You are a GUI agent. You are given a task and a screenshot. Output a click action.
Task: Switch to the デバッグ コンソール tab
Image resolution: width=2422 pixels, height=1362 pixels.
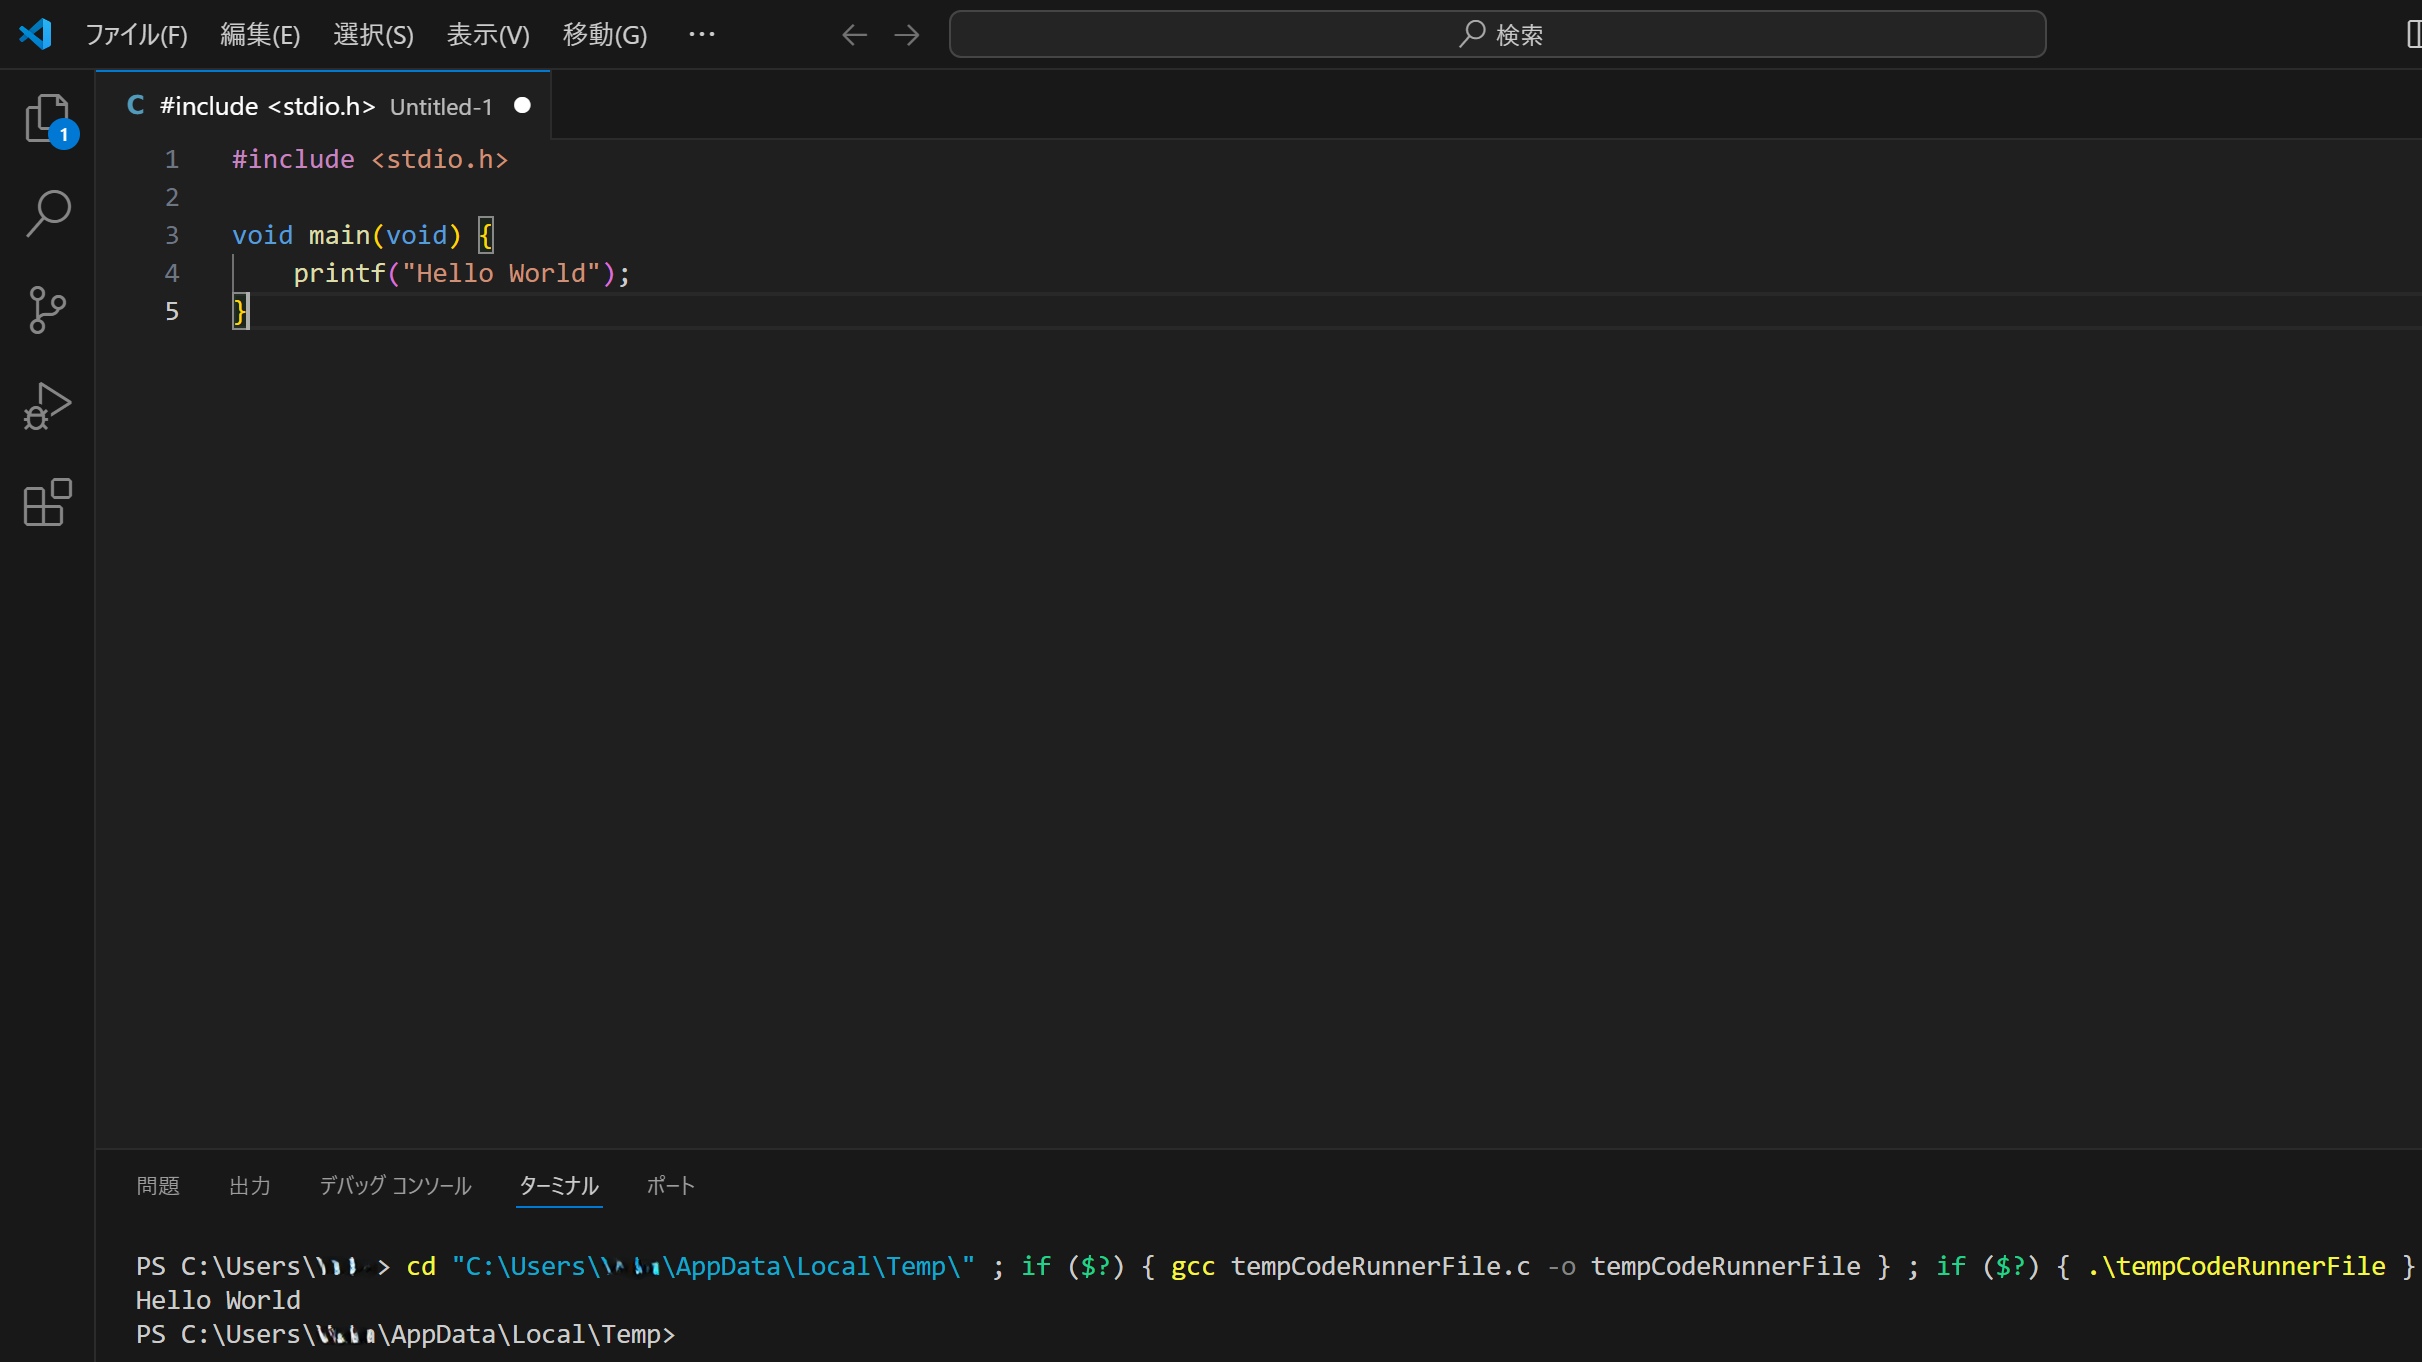click(x=395, y=1185)
